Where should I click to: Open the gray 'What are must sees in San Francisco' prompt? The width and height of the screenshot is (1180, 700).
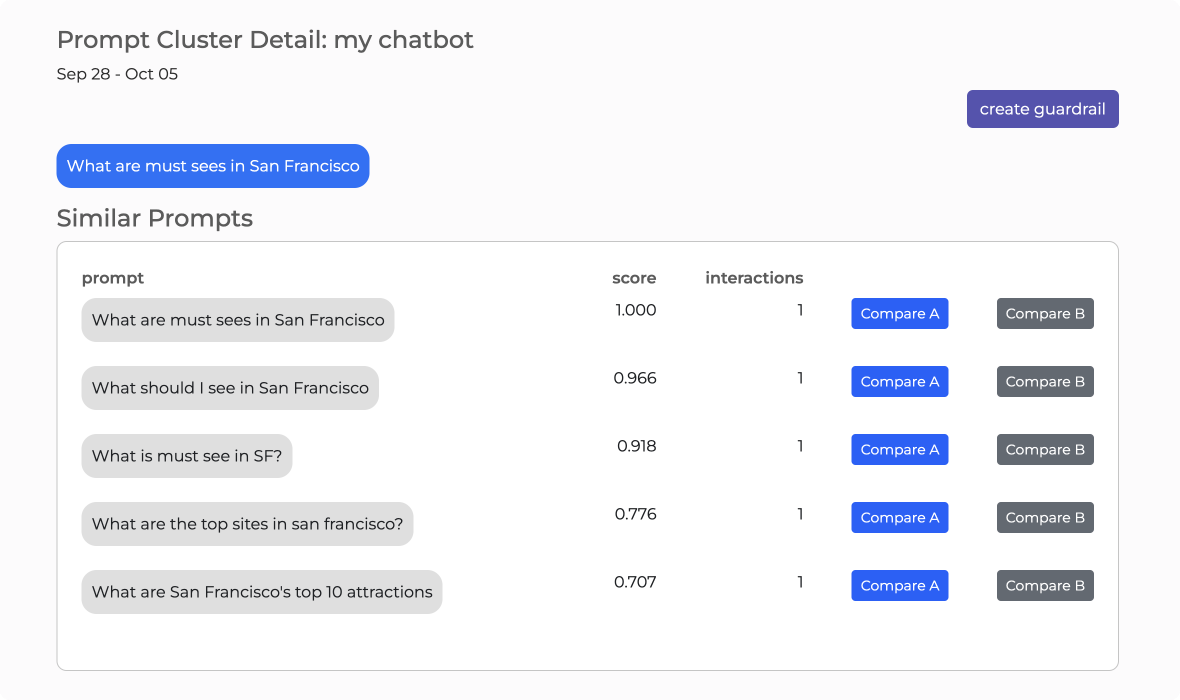pos(238,320)
